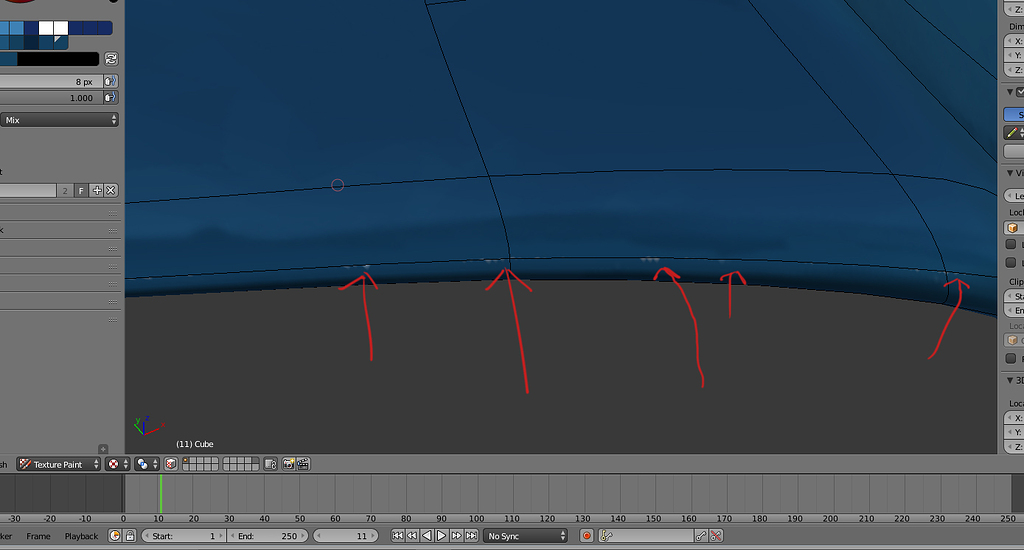Collapse the View section triangle in properties

click(x=1010, y=173)
